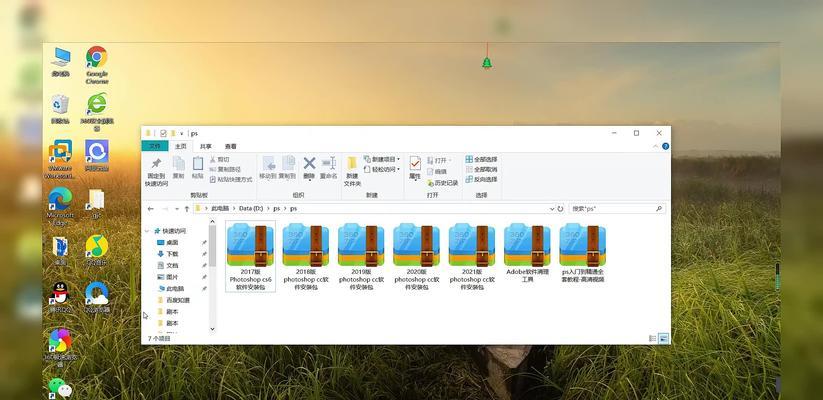Click Edit (编辑) in Open group

[437, 171]
